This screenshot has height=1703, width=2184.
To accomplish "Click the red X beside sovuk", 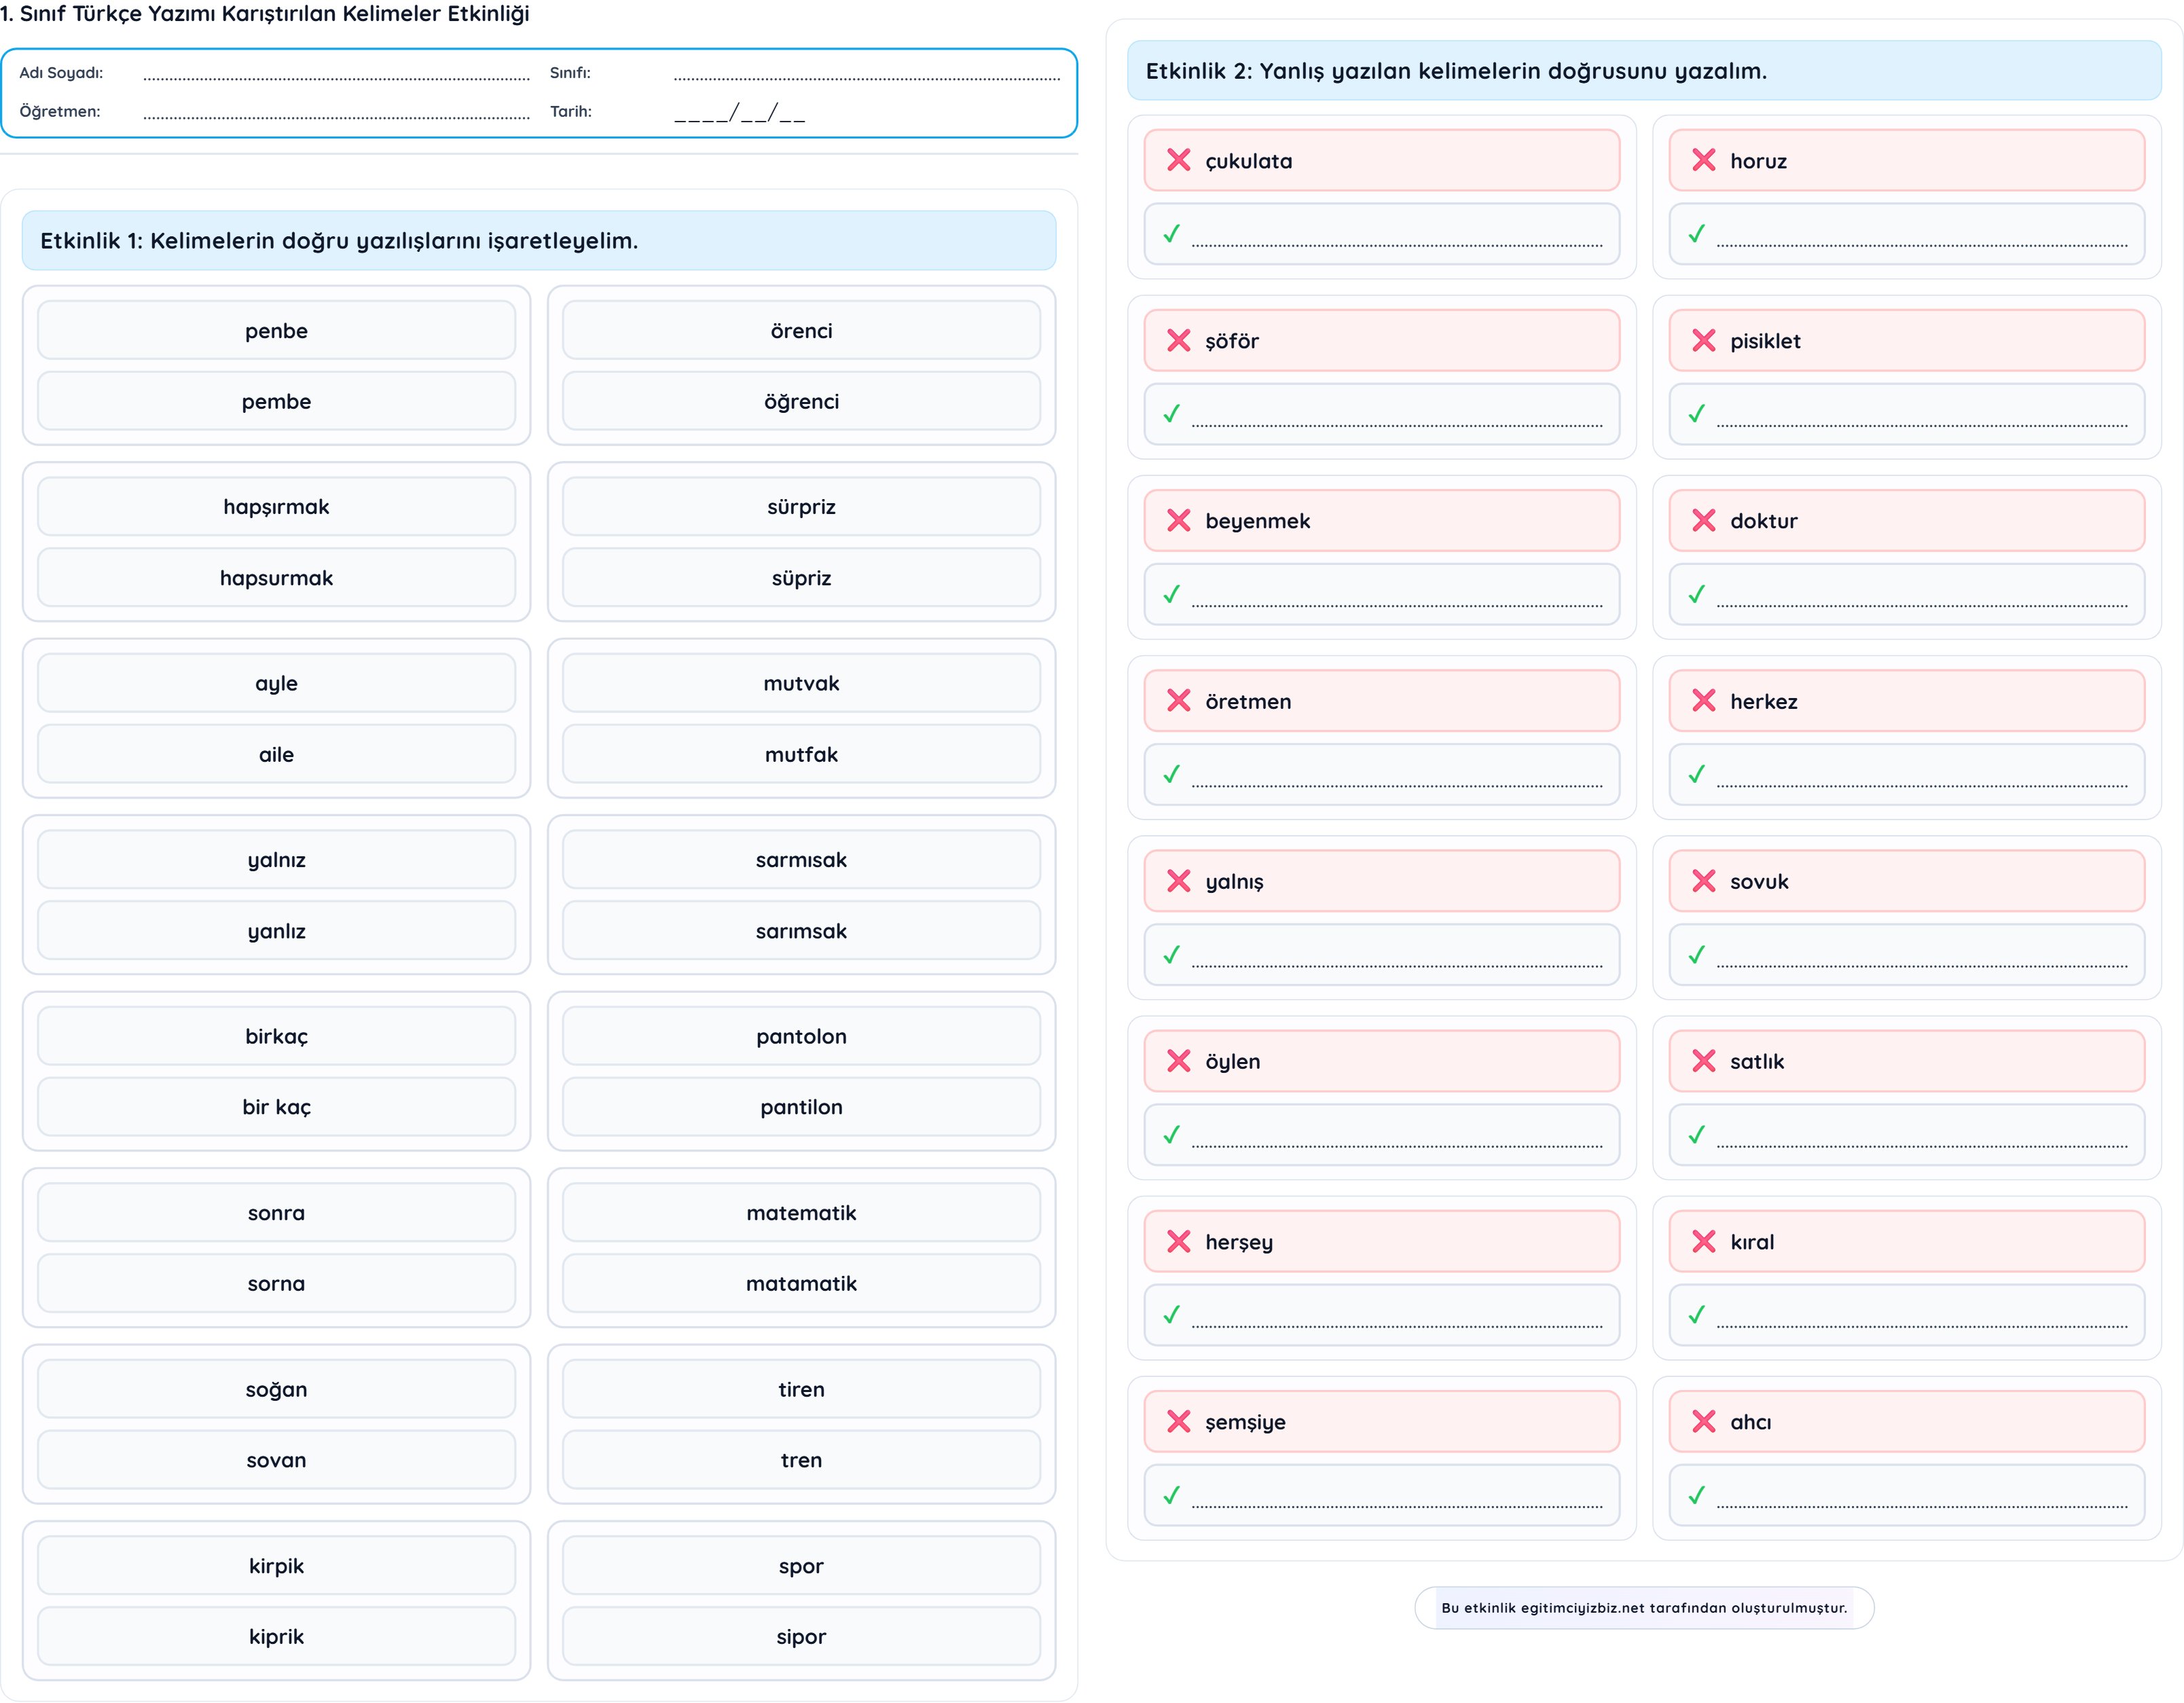I will tap(1703, 881).
